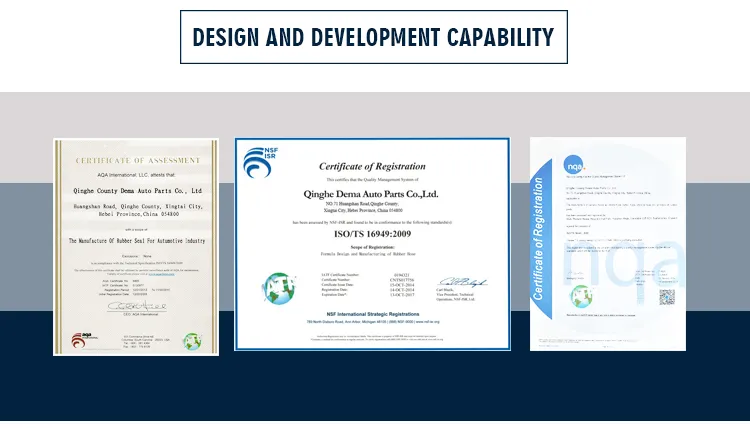The width and height of the screenshot is (750, 428).
Task: Click 'CERTIFICATE OF ASSESSMENT' gold title
Action: [138, 160]
